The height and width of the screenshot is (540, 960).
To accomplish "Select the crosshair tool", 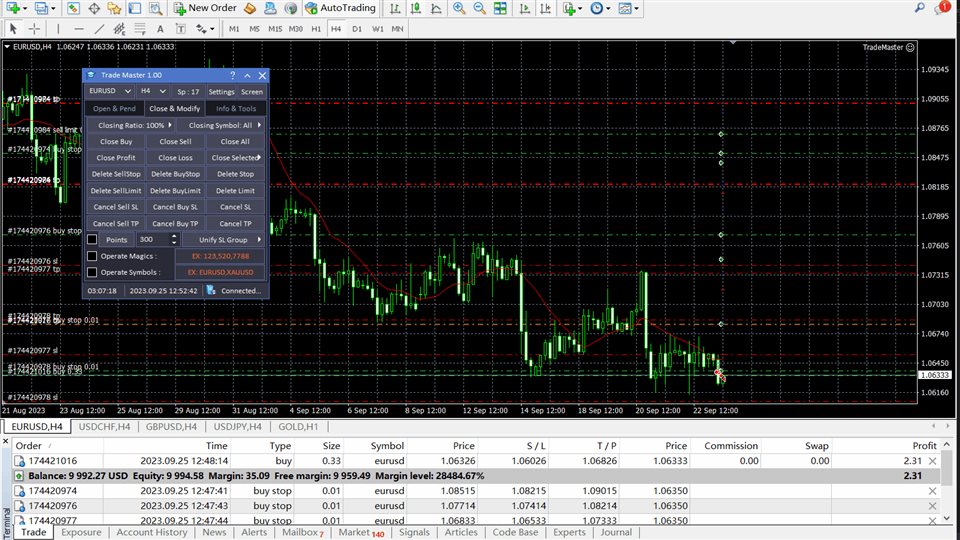I will coord(34,28).
